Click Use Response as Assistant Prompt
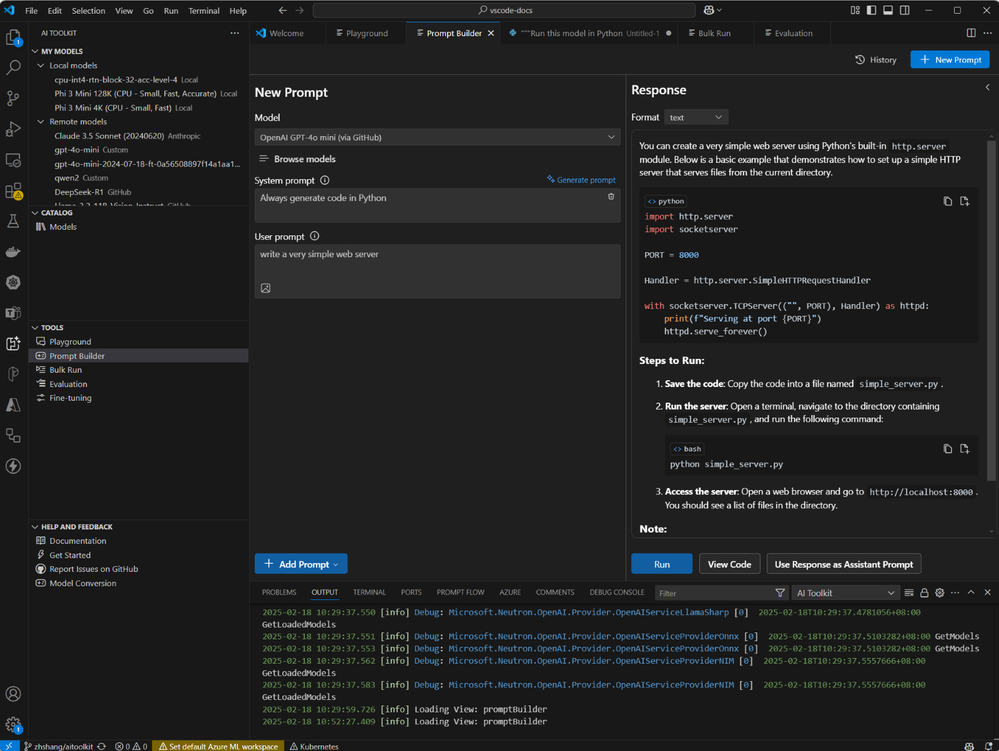The width and height of the screenshot is (999, 751). click(844, 564)
